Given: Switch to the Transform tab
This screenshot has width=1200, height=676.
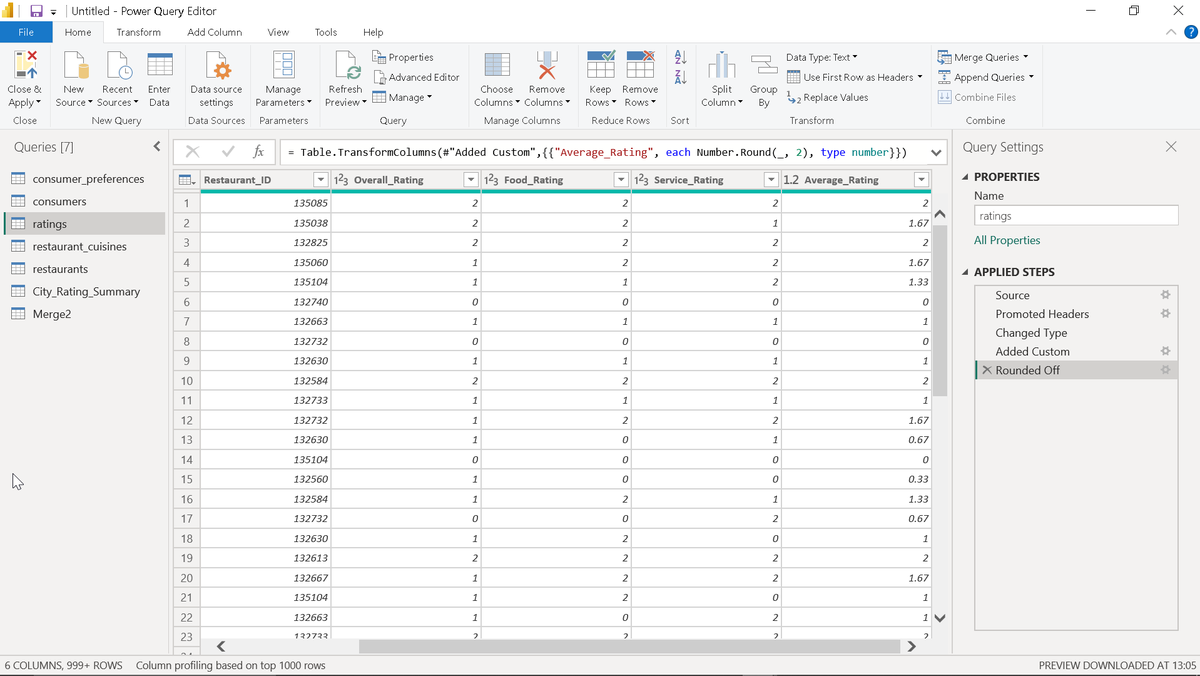Looking at the screenshot, I should [x=138, y=32].
